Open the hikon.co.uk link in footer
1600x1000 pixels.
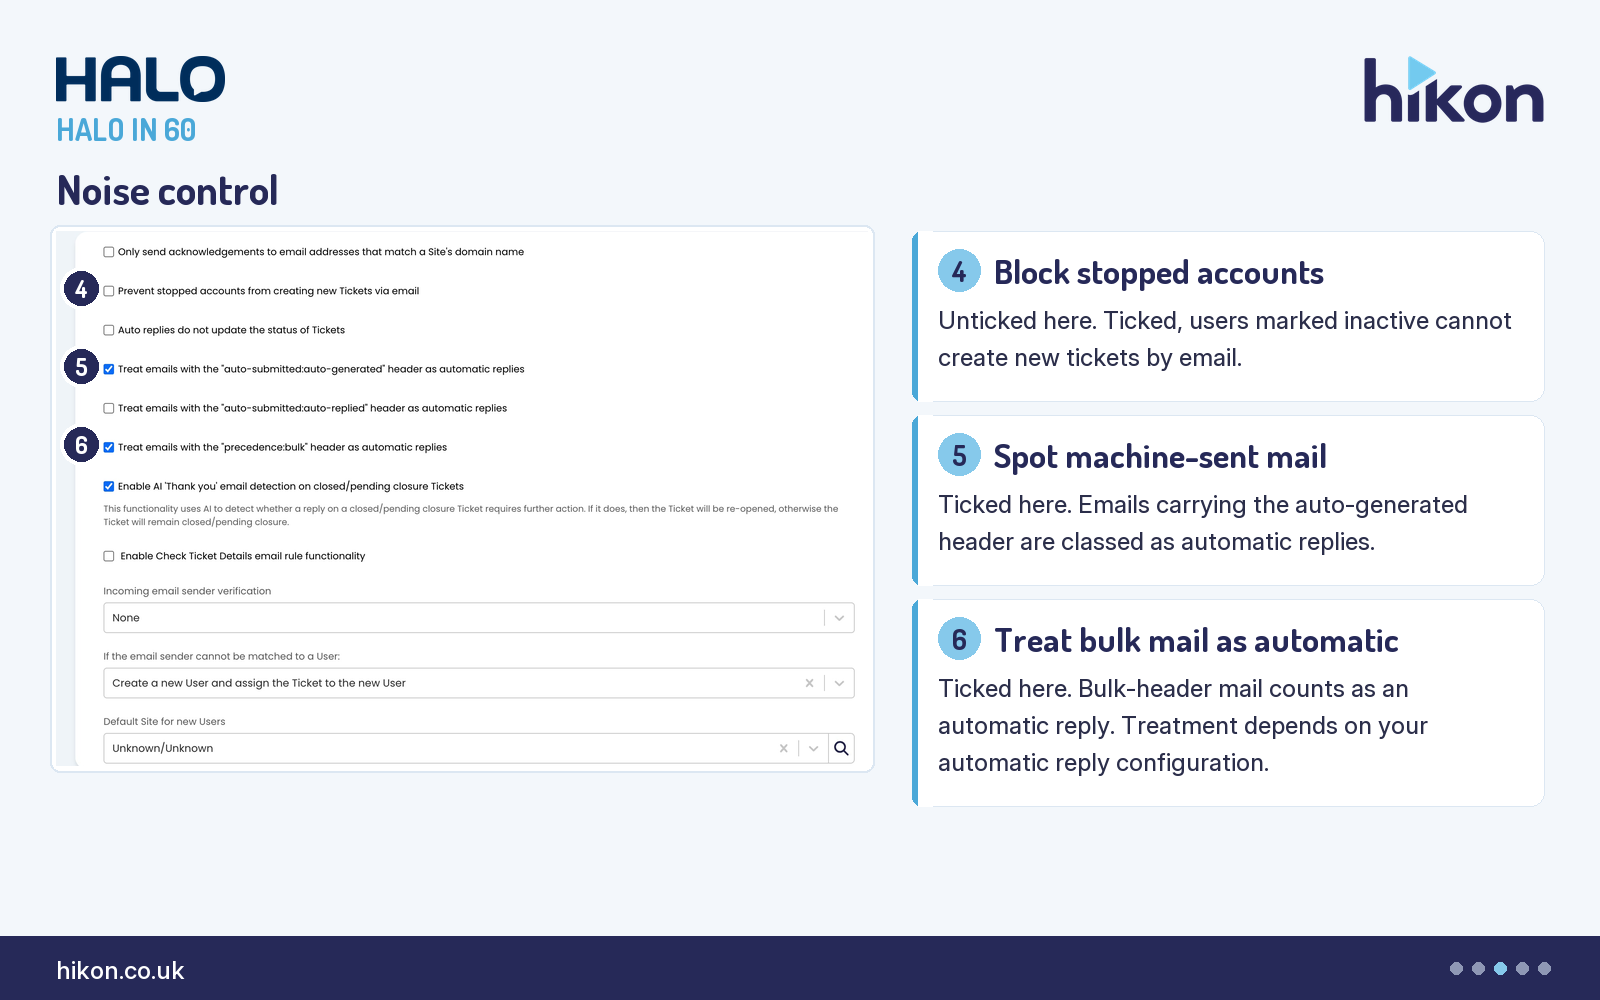click(x=120, y=971)
